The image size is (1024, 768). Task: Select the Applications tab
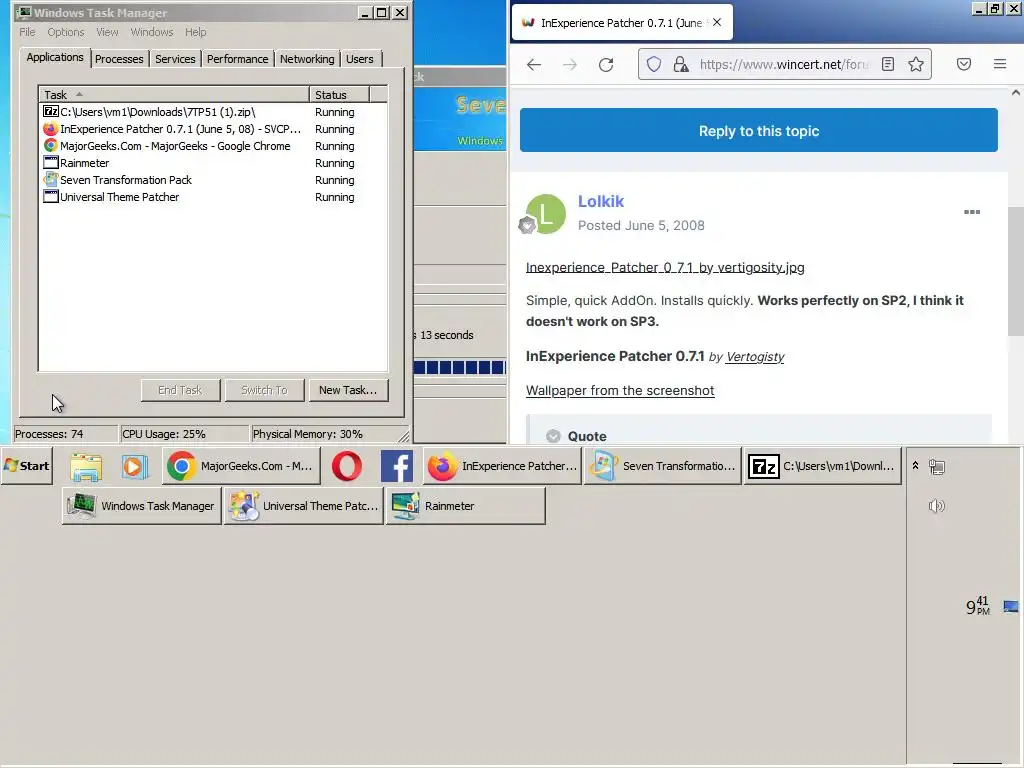click(x=55, y=57)
